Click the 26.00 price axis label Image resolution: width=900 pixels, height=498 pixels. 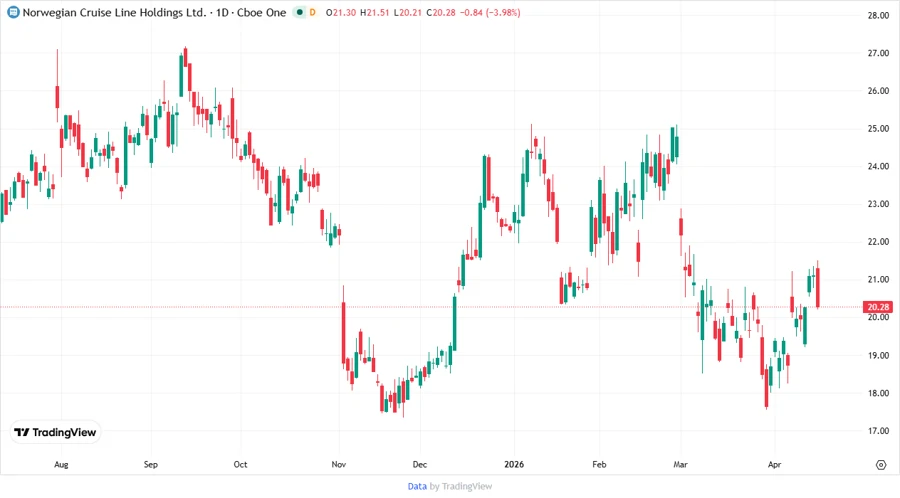(x=878, y=91)
